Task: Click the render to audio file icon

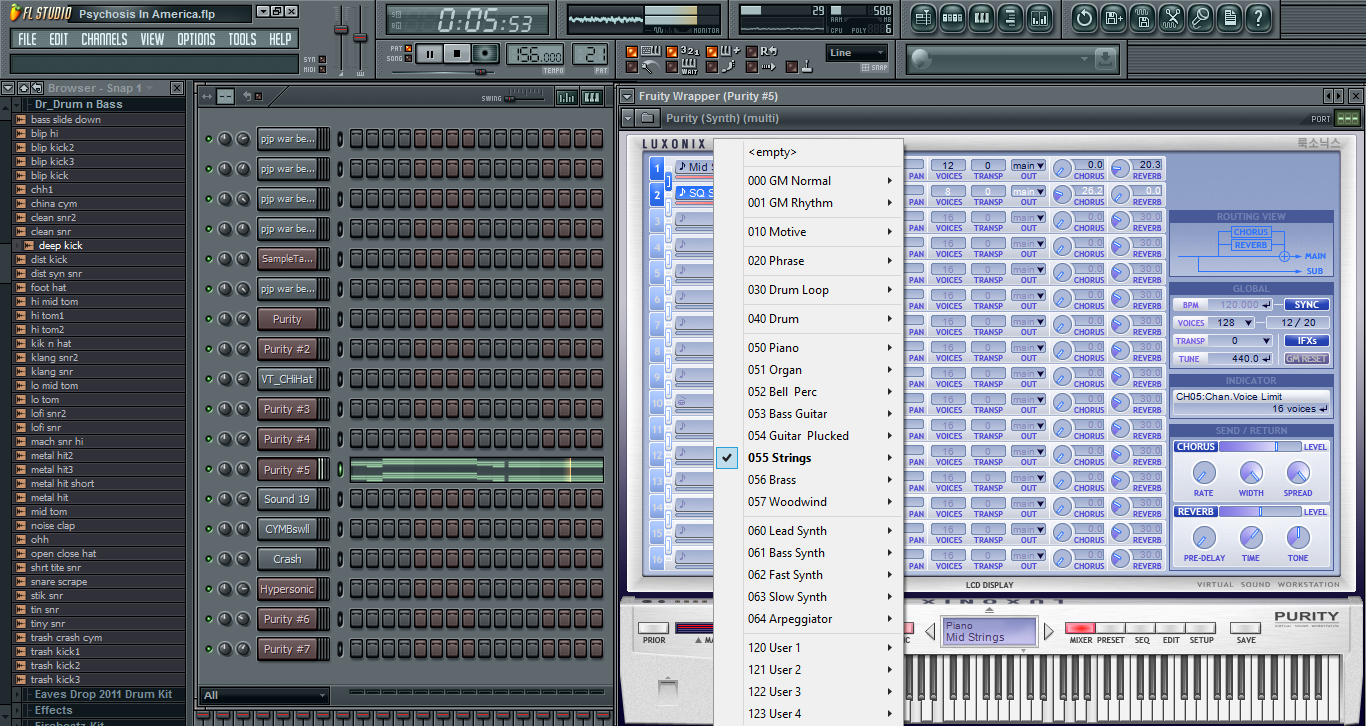Action: click(x=1142, y=17)
